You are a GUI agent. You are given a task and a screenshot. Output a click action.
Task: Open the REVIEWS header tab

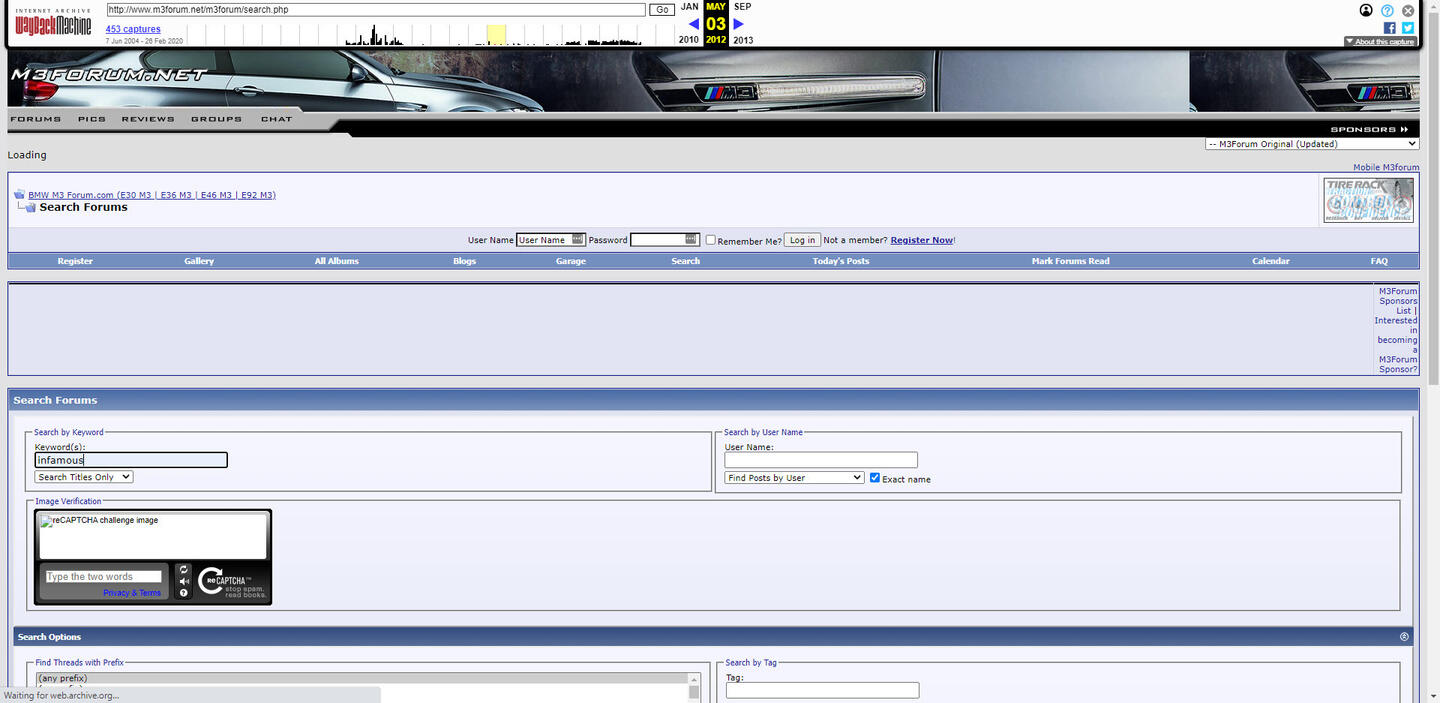point(148,119)
